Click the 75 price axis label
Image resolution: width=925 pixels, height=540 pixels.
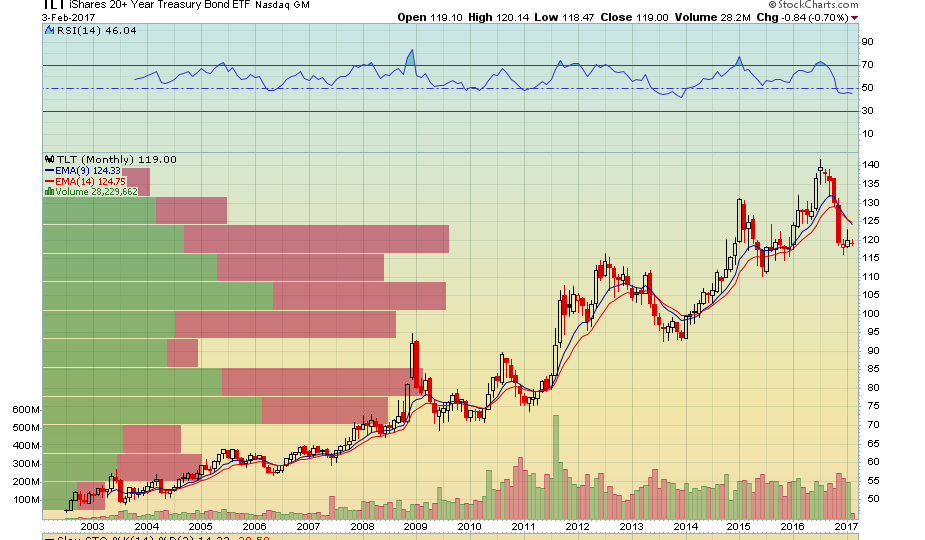(x=871, y=406)
